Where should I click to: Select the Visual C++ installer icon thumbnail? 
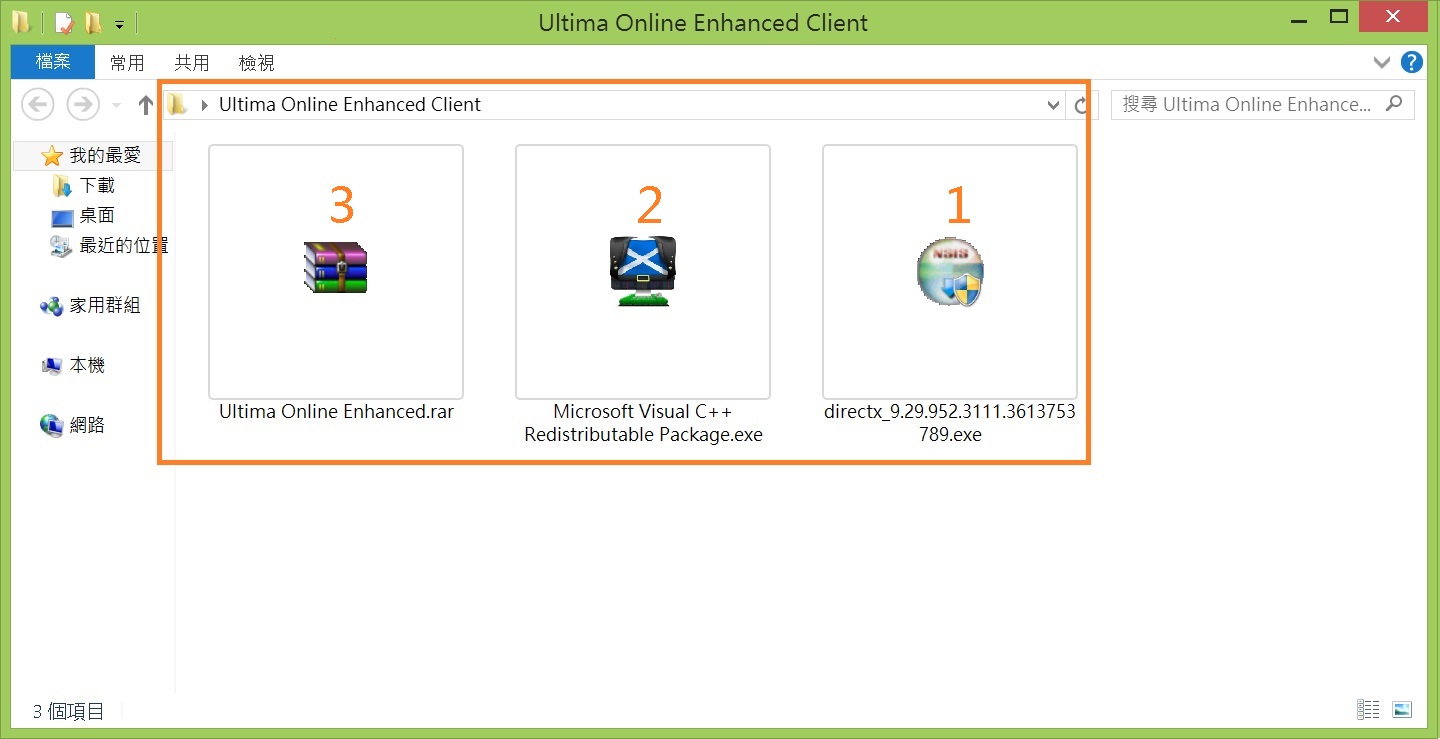click(643, 272)
